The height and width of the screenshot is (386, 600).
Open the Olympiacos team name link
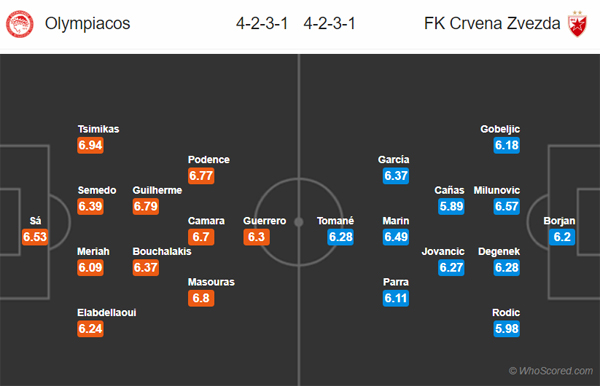click(x=88, y=24)
